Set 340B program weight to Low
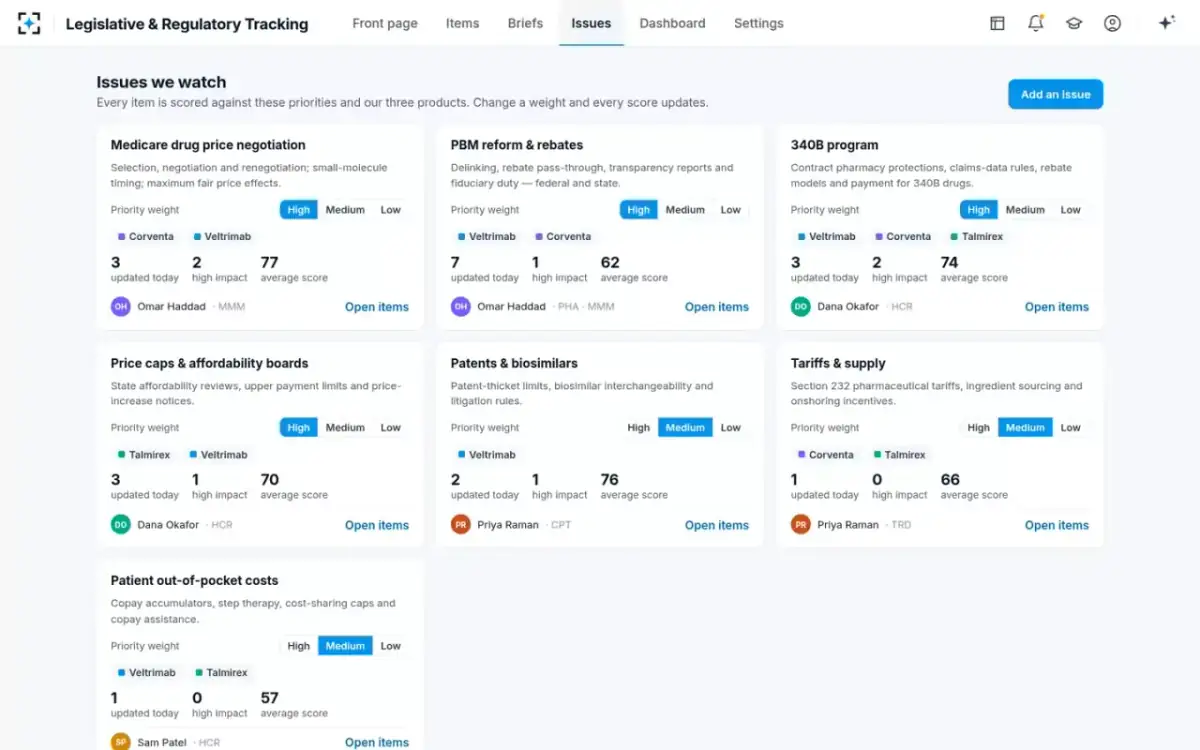 coord(1071,210)
